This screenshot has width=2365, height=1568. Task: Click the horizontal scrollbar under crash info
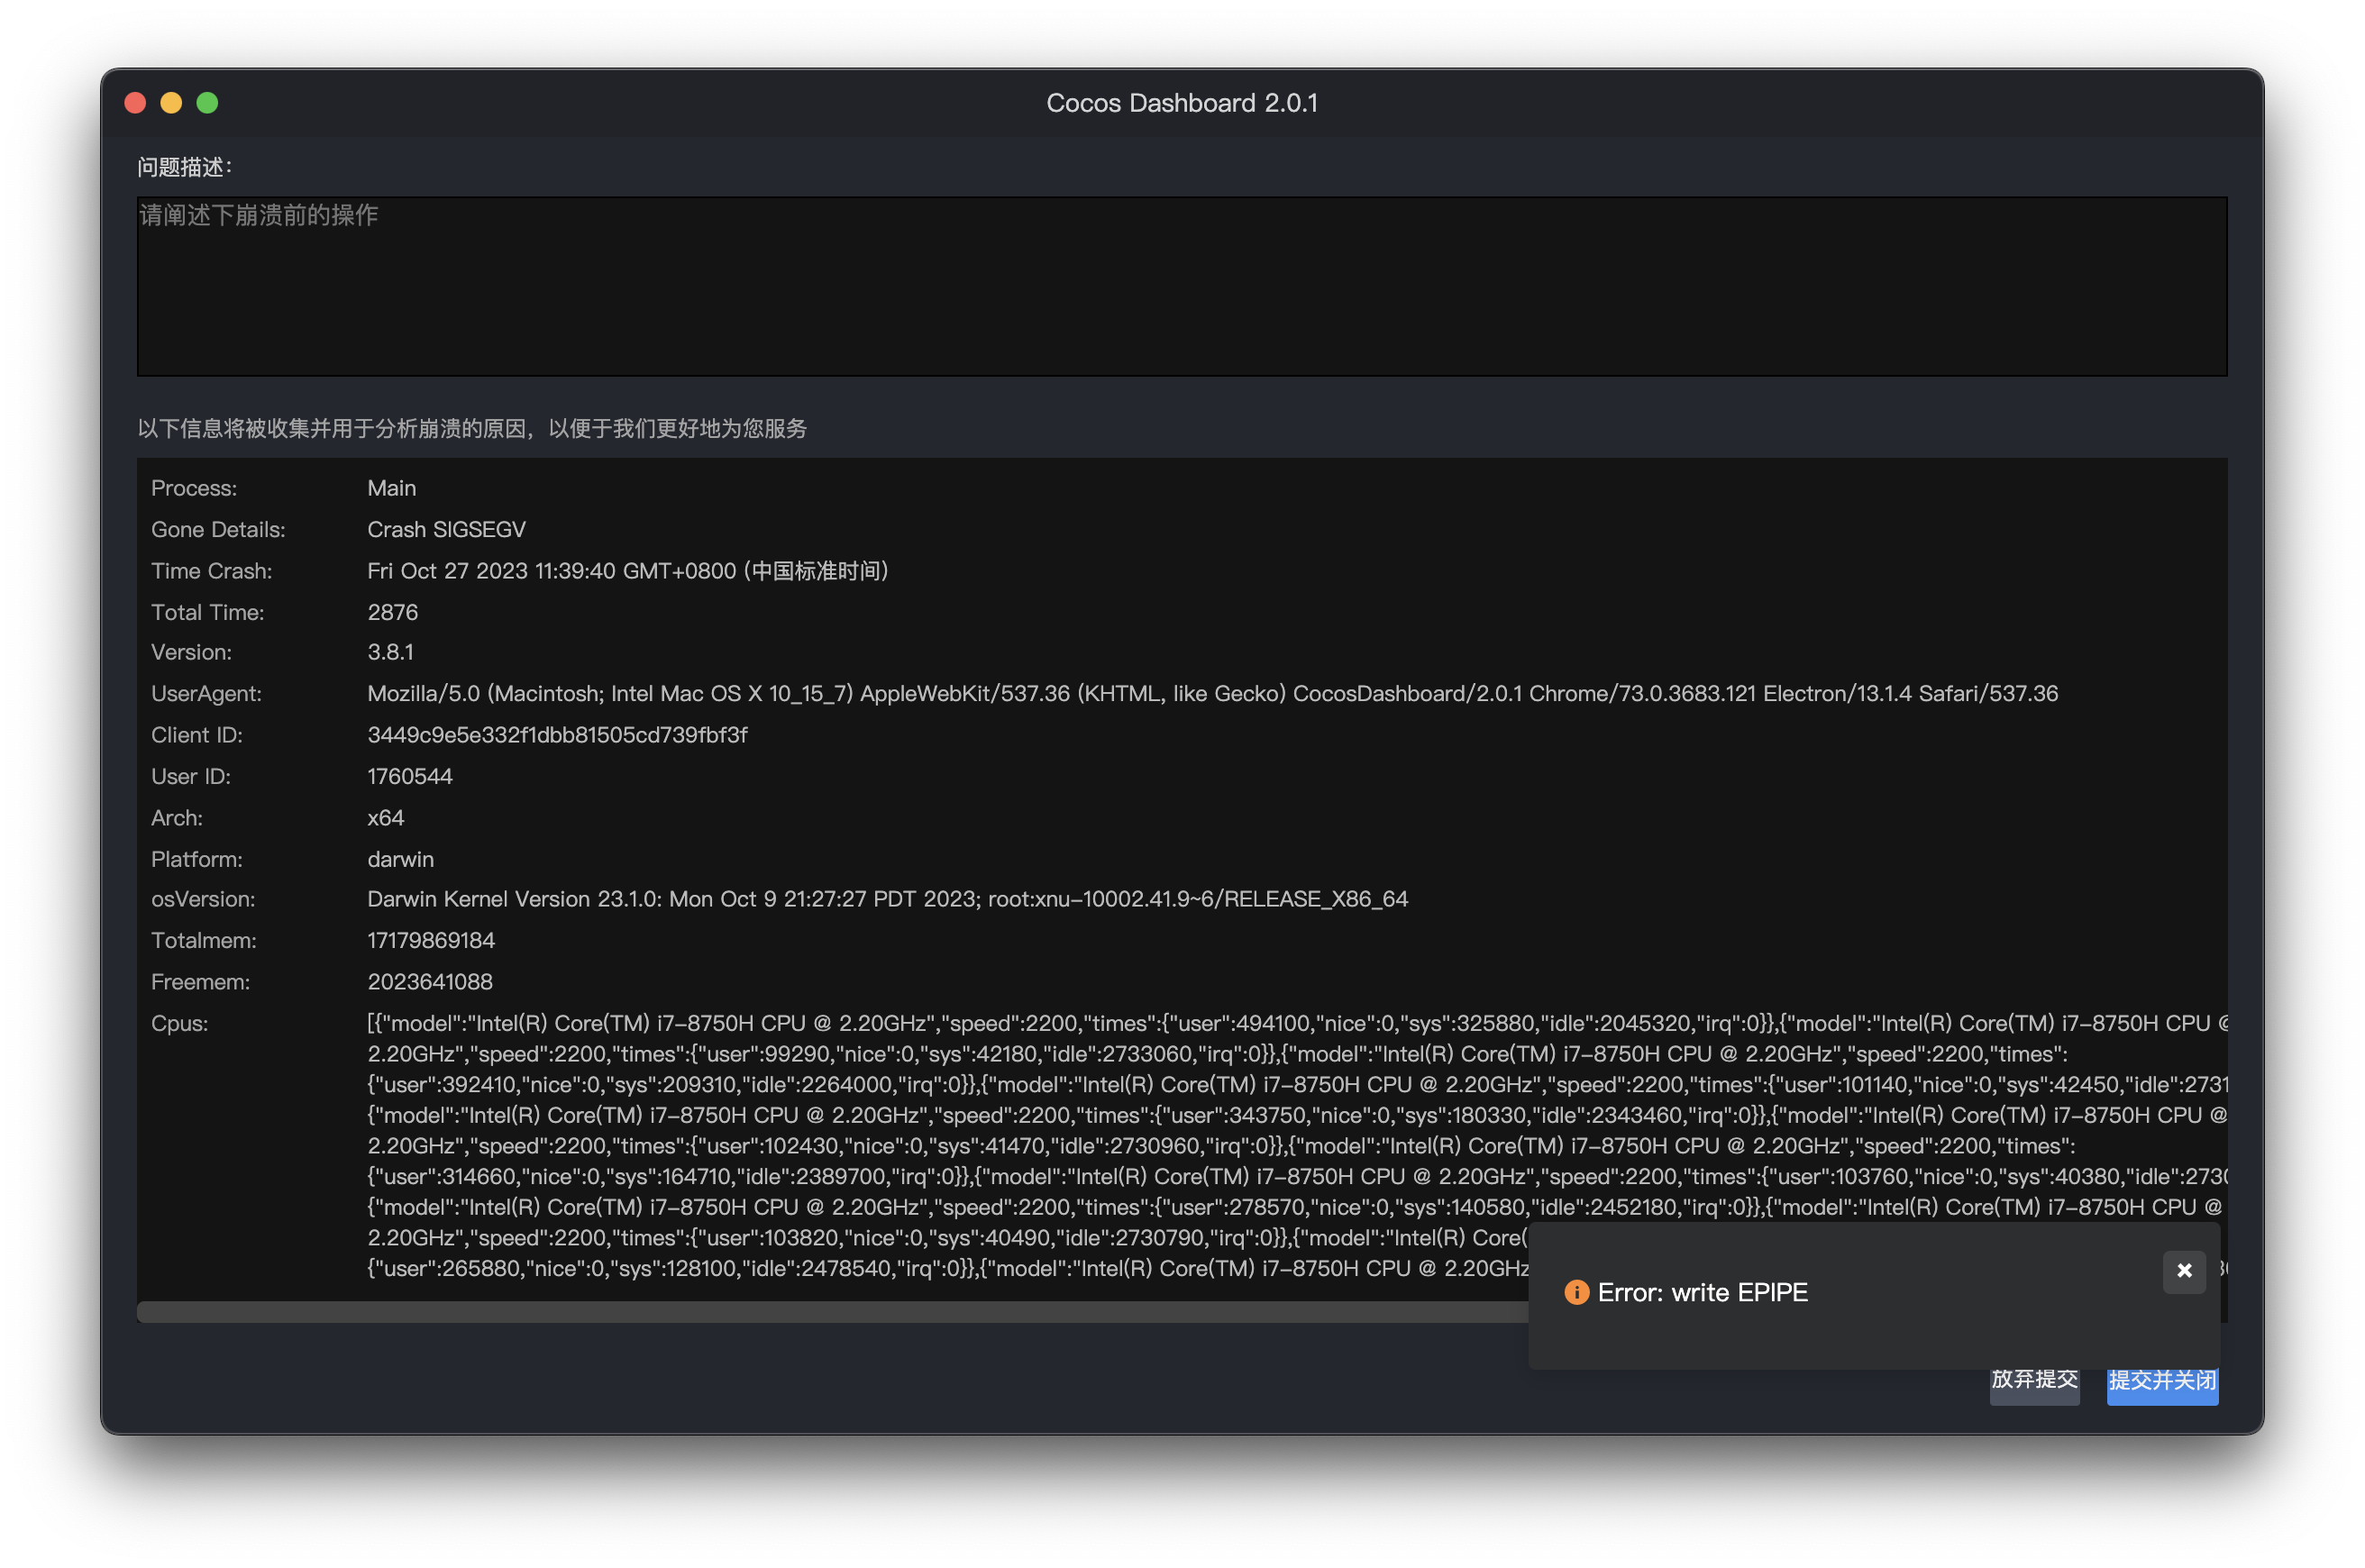830,1311
